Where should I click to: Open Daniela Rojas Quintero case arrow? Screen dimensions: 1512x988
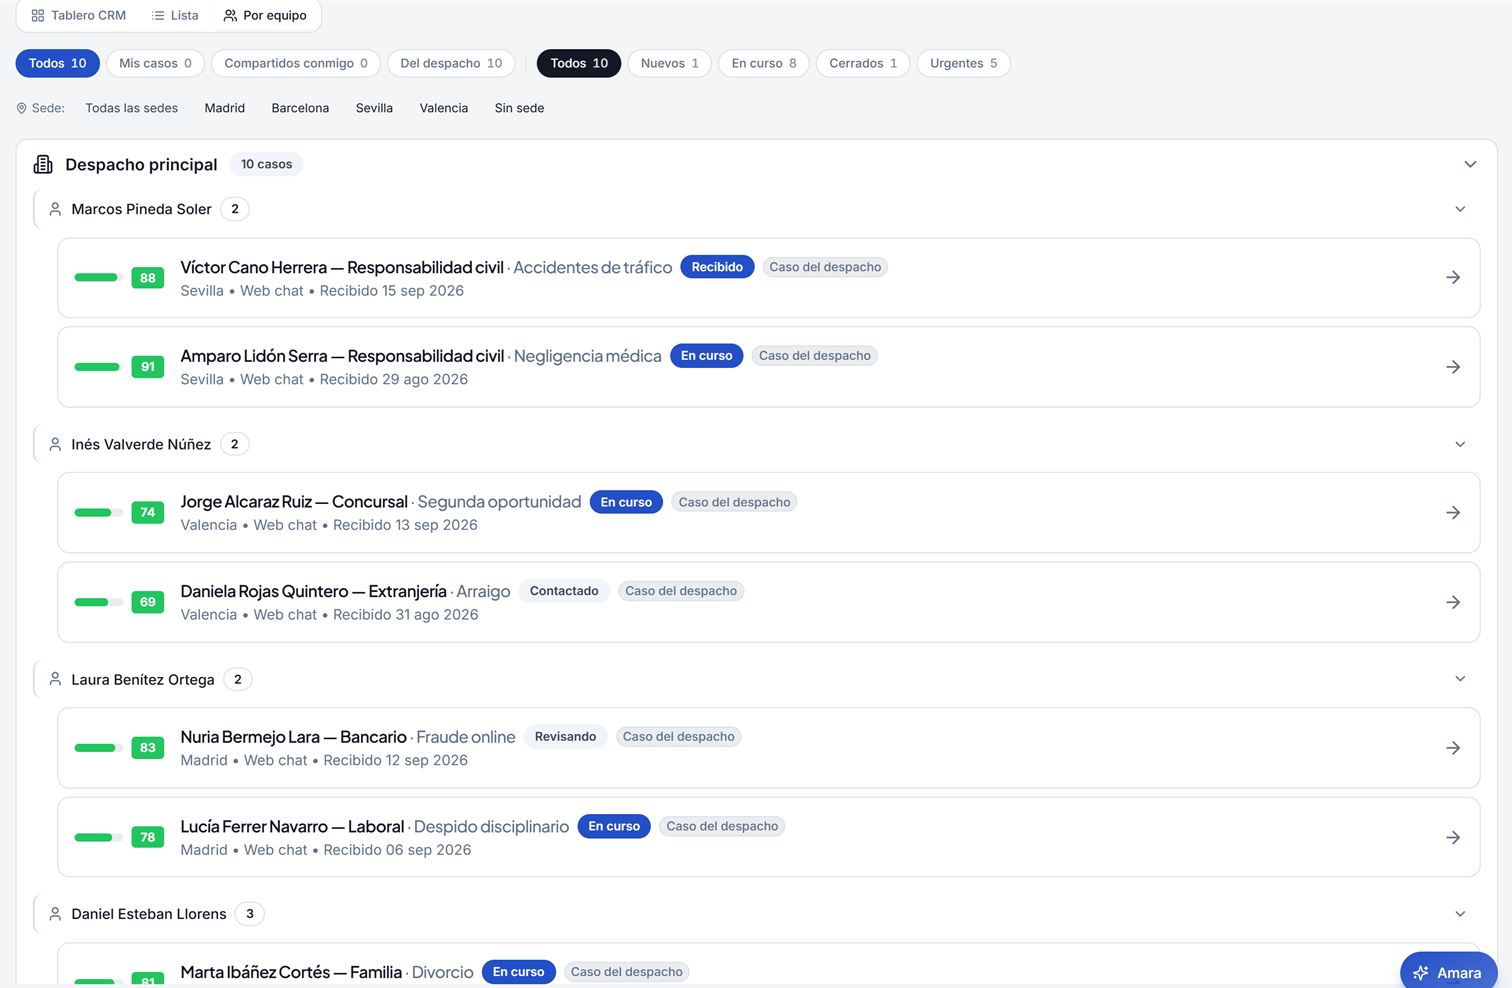click(x=1453, y=602)
